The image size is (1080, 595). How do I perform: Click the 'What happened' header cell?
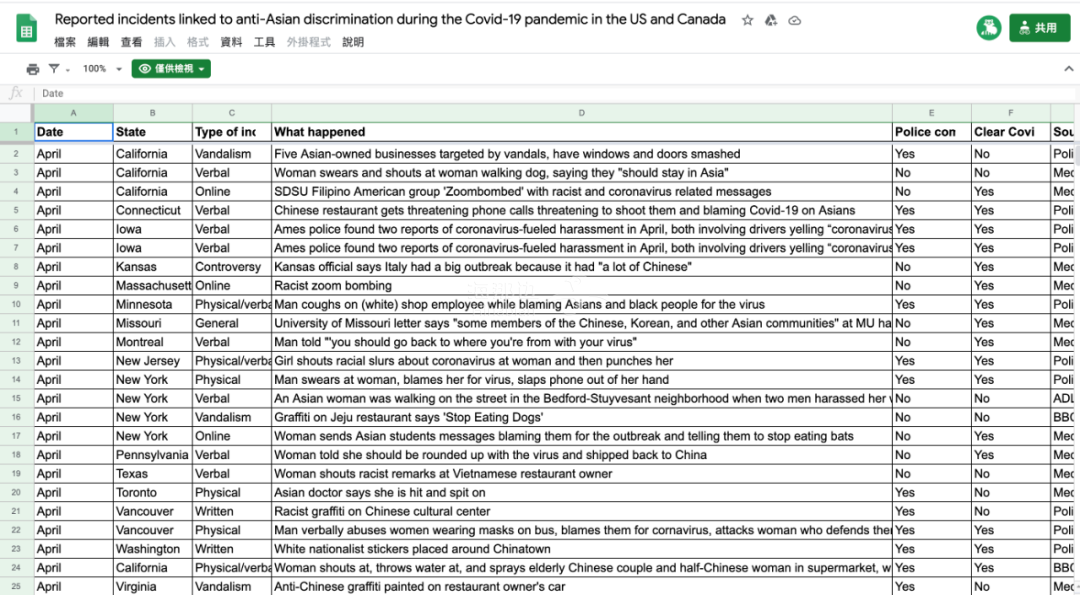tap(582, 132)
